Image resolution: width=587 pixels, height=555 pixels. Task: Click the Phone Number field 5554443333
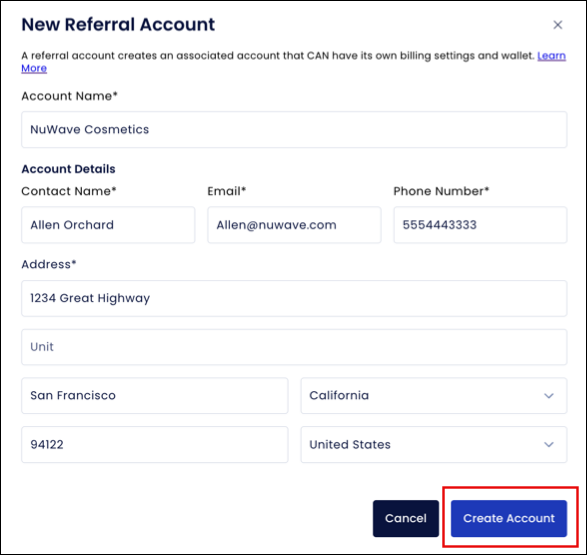click(480, 225)
